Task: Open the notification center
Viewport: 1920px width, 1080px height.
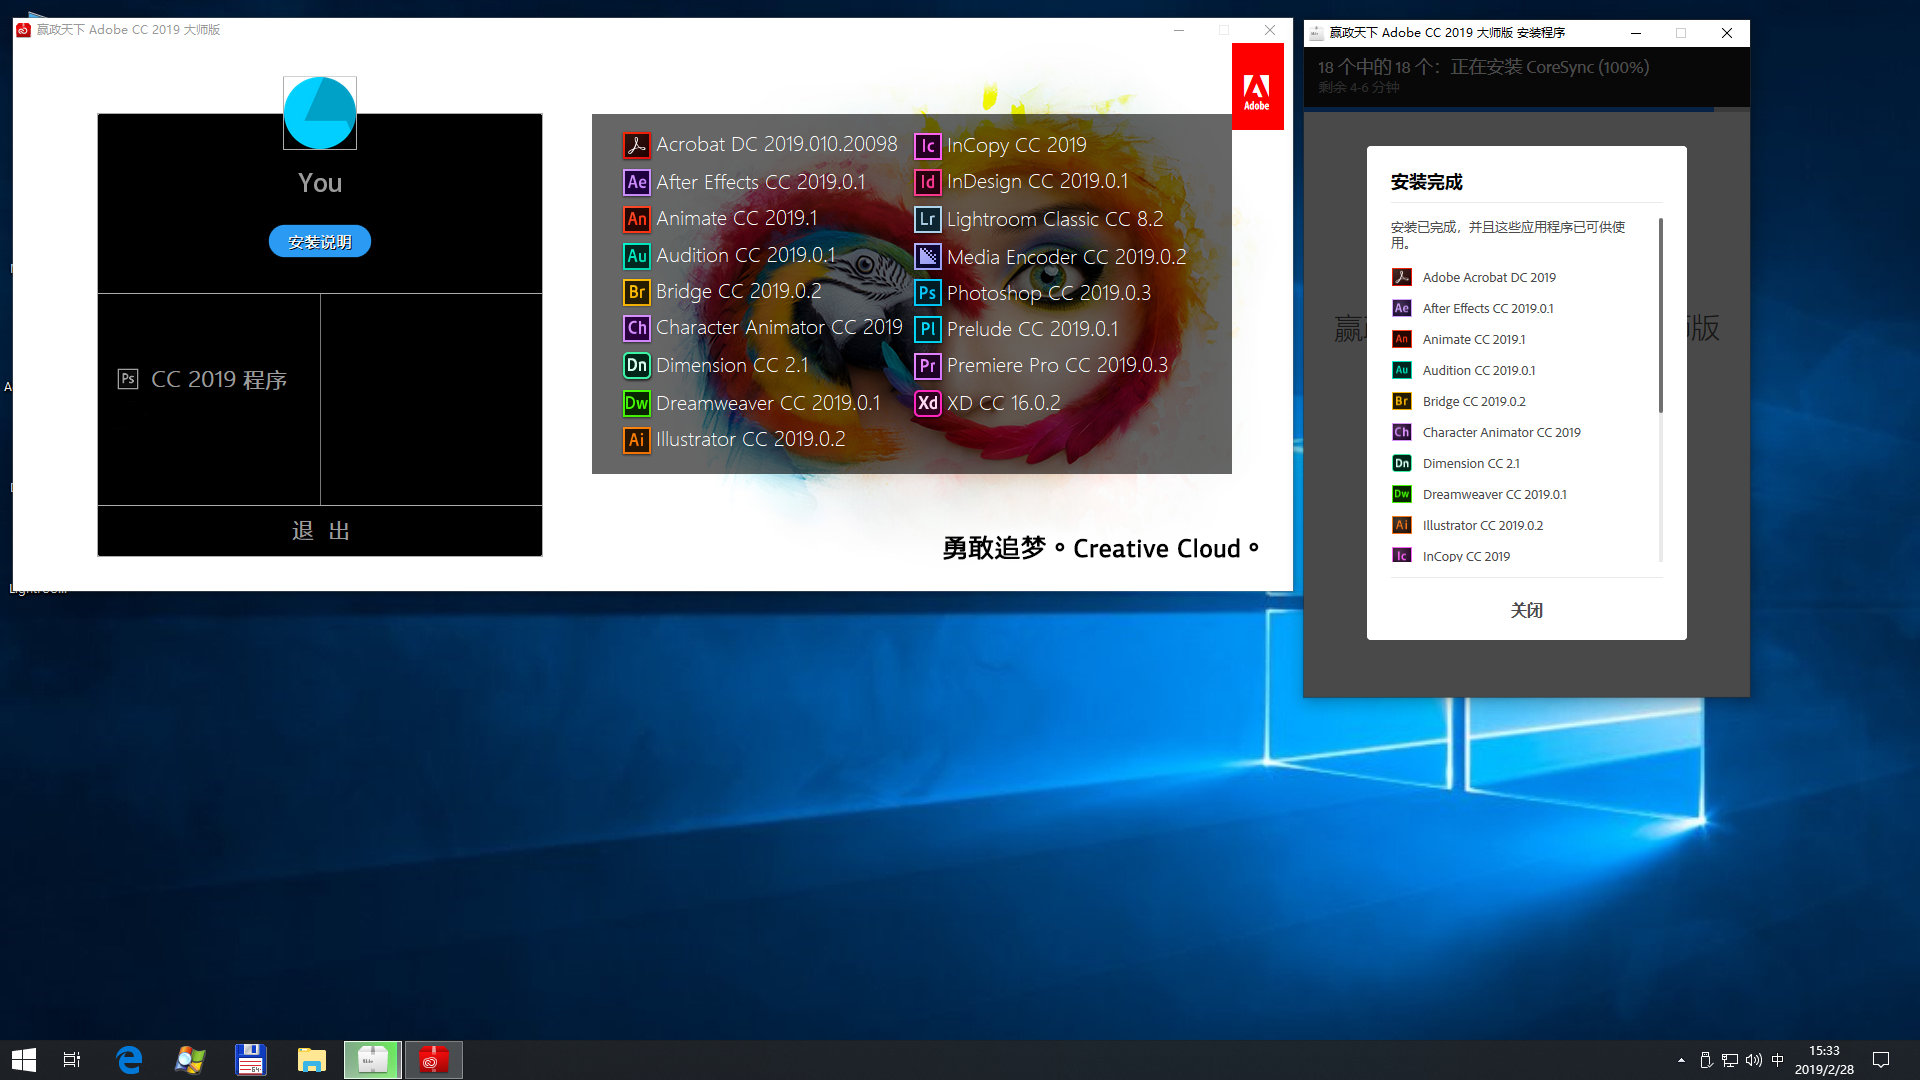Action: pos(1880,1060)
